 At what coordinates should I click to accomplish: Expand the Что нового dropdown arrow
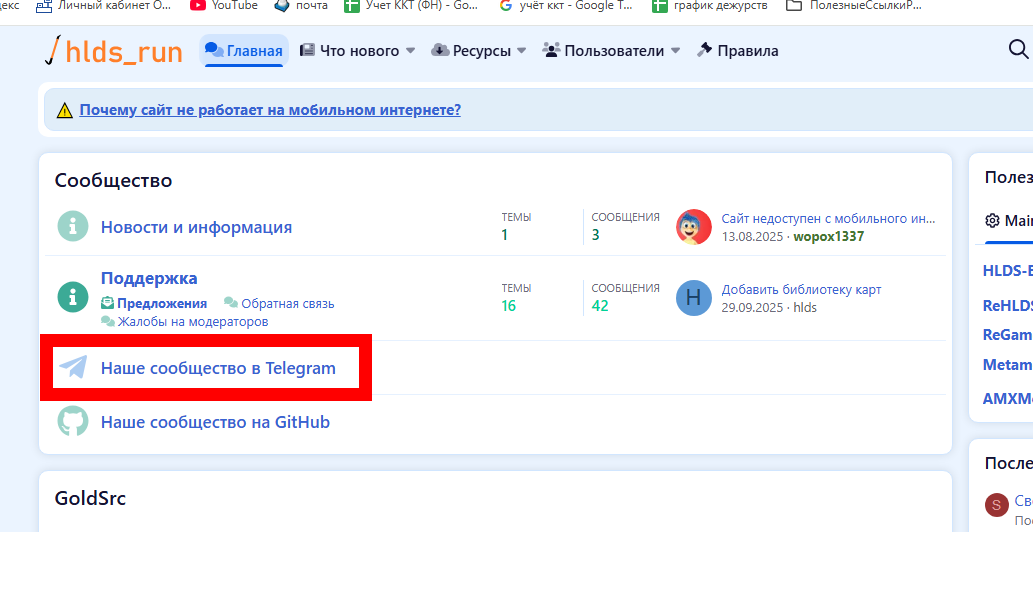[x=410, y=51]
